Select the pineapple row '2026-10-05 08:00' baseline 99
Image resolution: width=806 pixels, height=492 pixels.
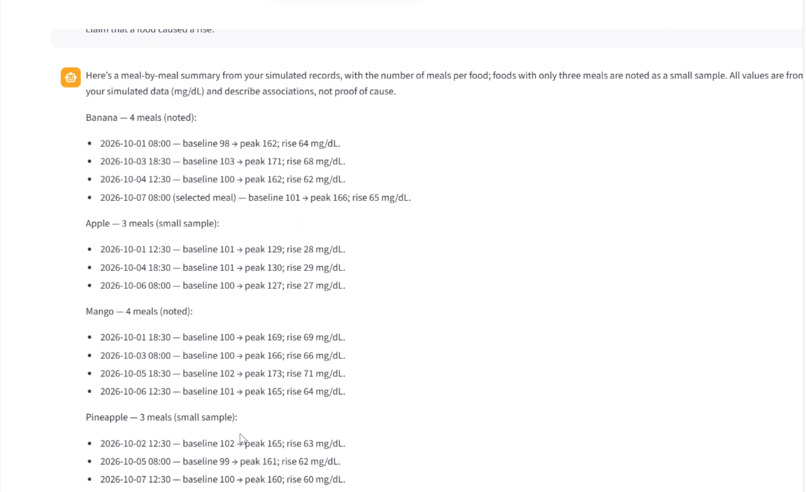[220, 461]
